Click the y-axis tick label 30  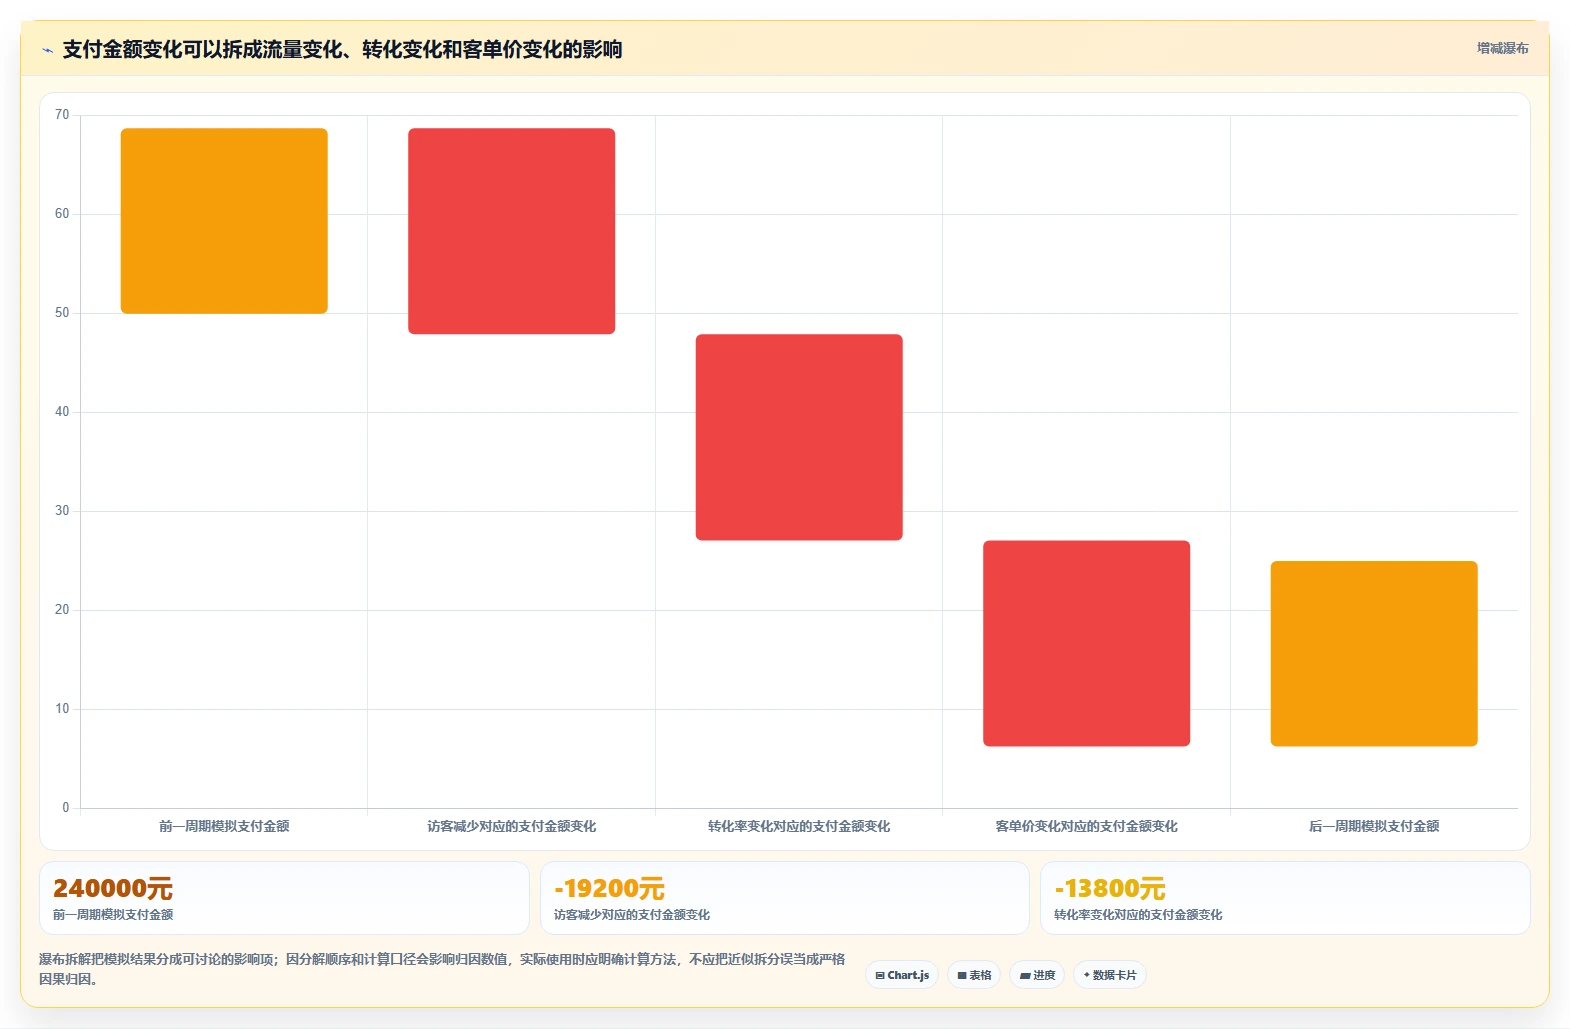(62, 511)
